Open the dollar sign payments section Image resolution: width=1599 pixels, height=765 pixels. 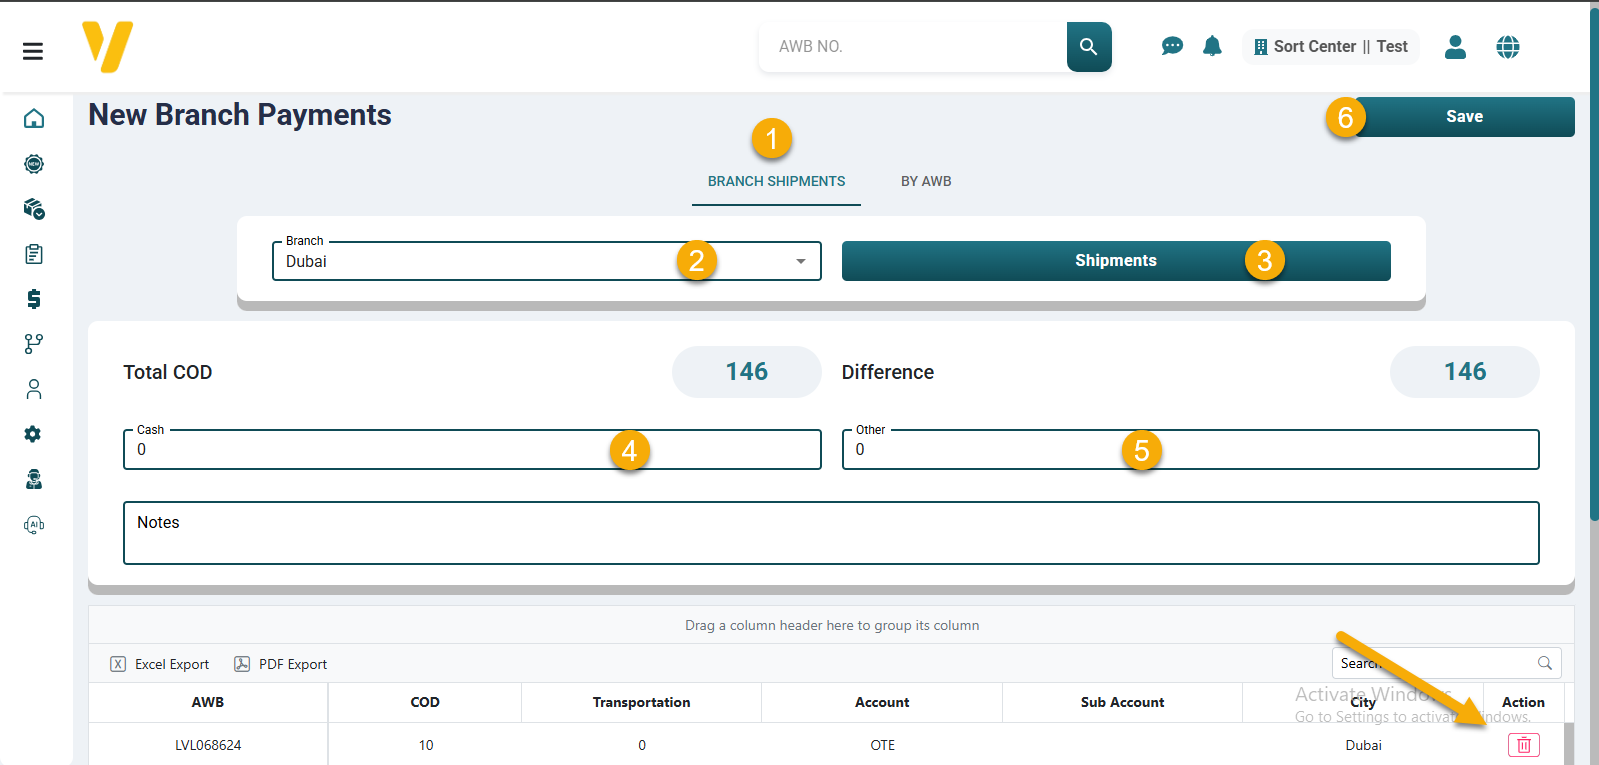34,299
